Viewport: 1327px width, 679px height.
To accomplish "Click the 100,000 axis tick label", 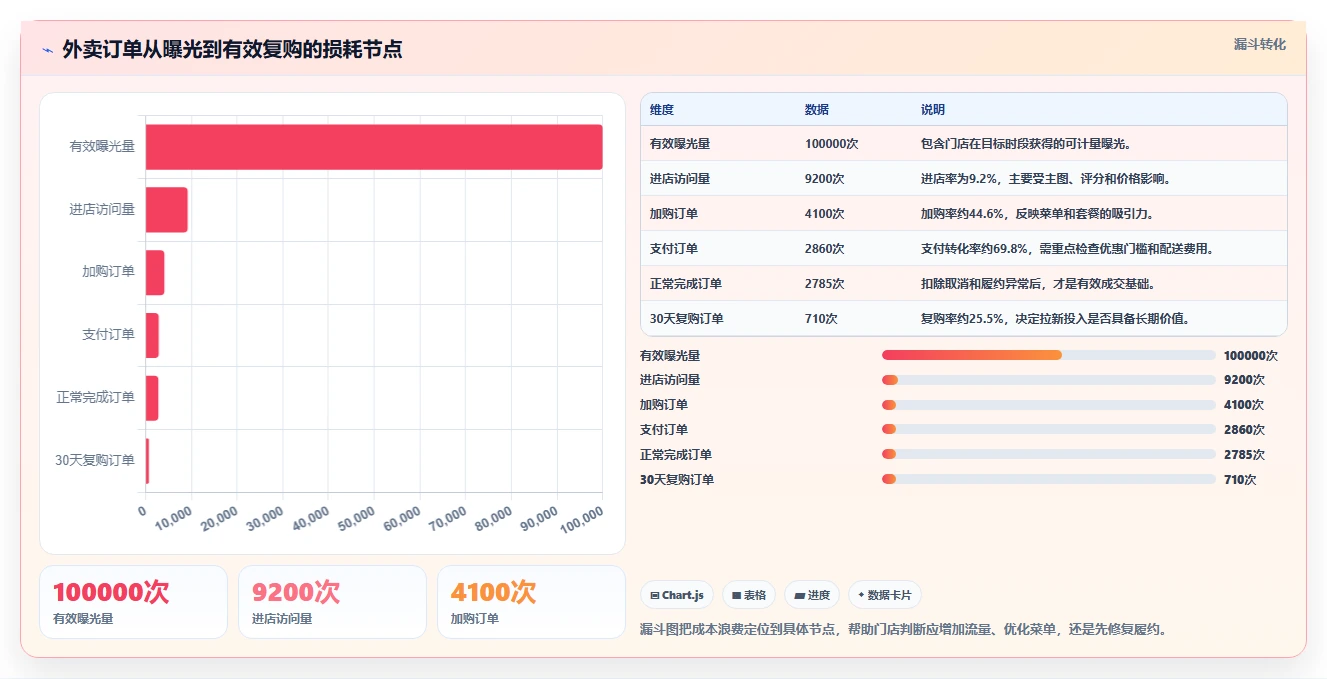I will pos(581,518).
